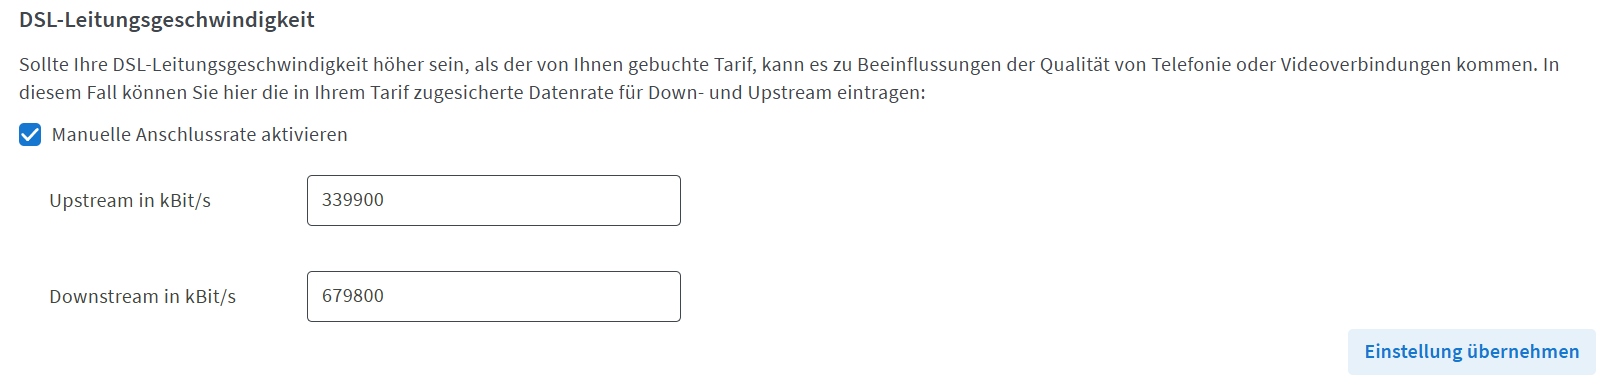Click the word 'Upstream' in the description paragraph
Image resolution: width=1615 pixels, height=380 pixels.
(x=790, y=93)
